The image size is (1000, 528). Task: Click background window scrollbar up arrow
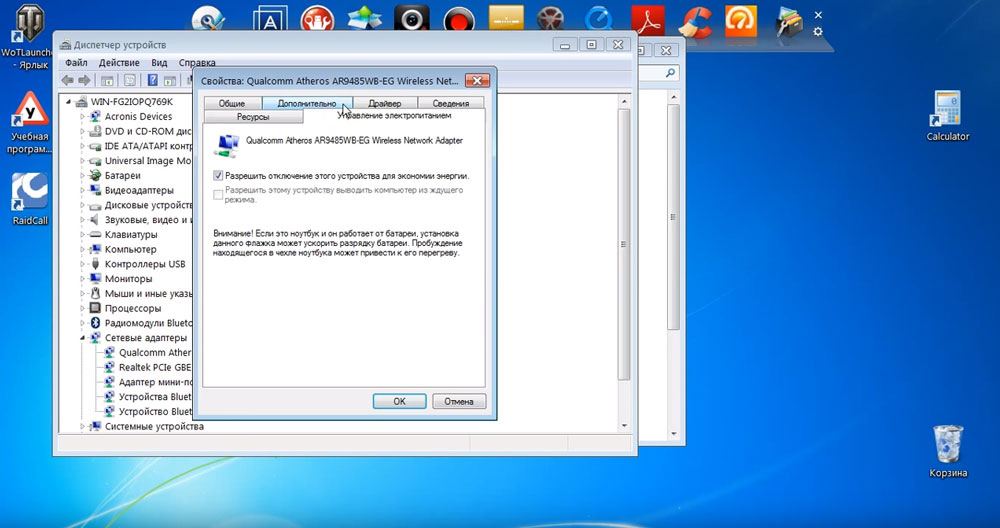(x=674, y=98)
